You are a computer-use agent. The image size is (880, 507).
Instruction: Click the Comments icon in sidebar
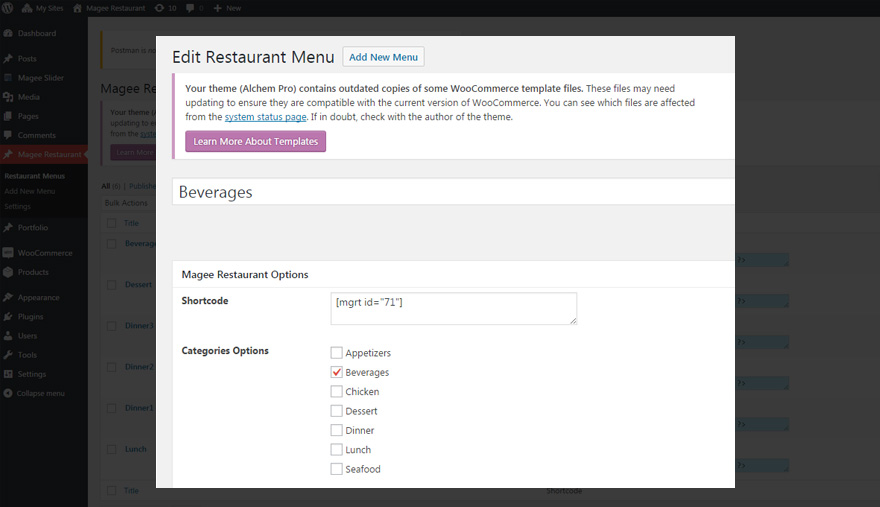tap(8, 135)
